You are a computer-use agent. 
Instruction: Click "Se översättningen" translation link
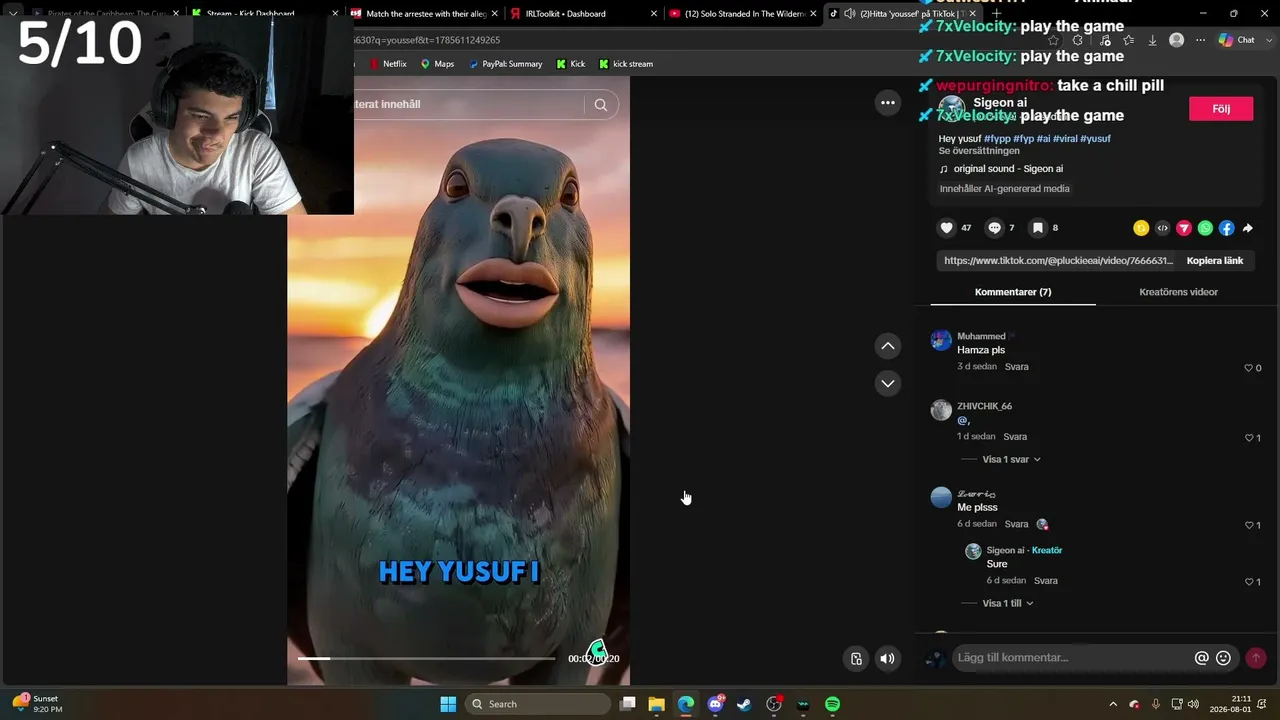[x=979, y=151]
